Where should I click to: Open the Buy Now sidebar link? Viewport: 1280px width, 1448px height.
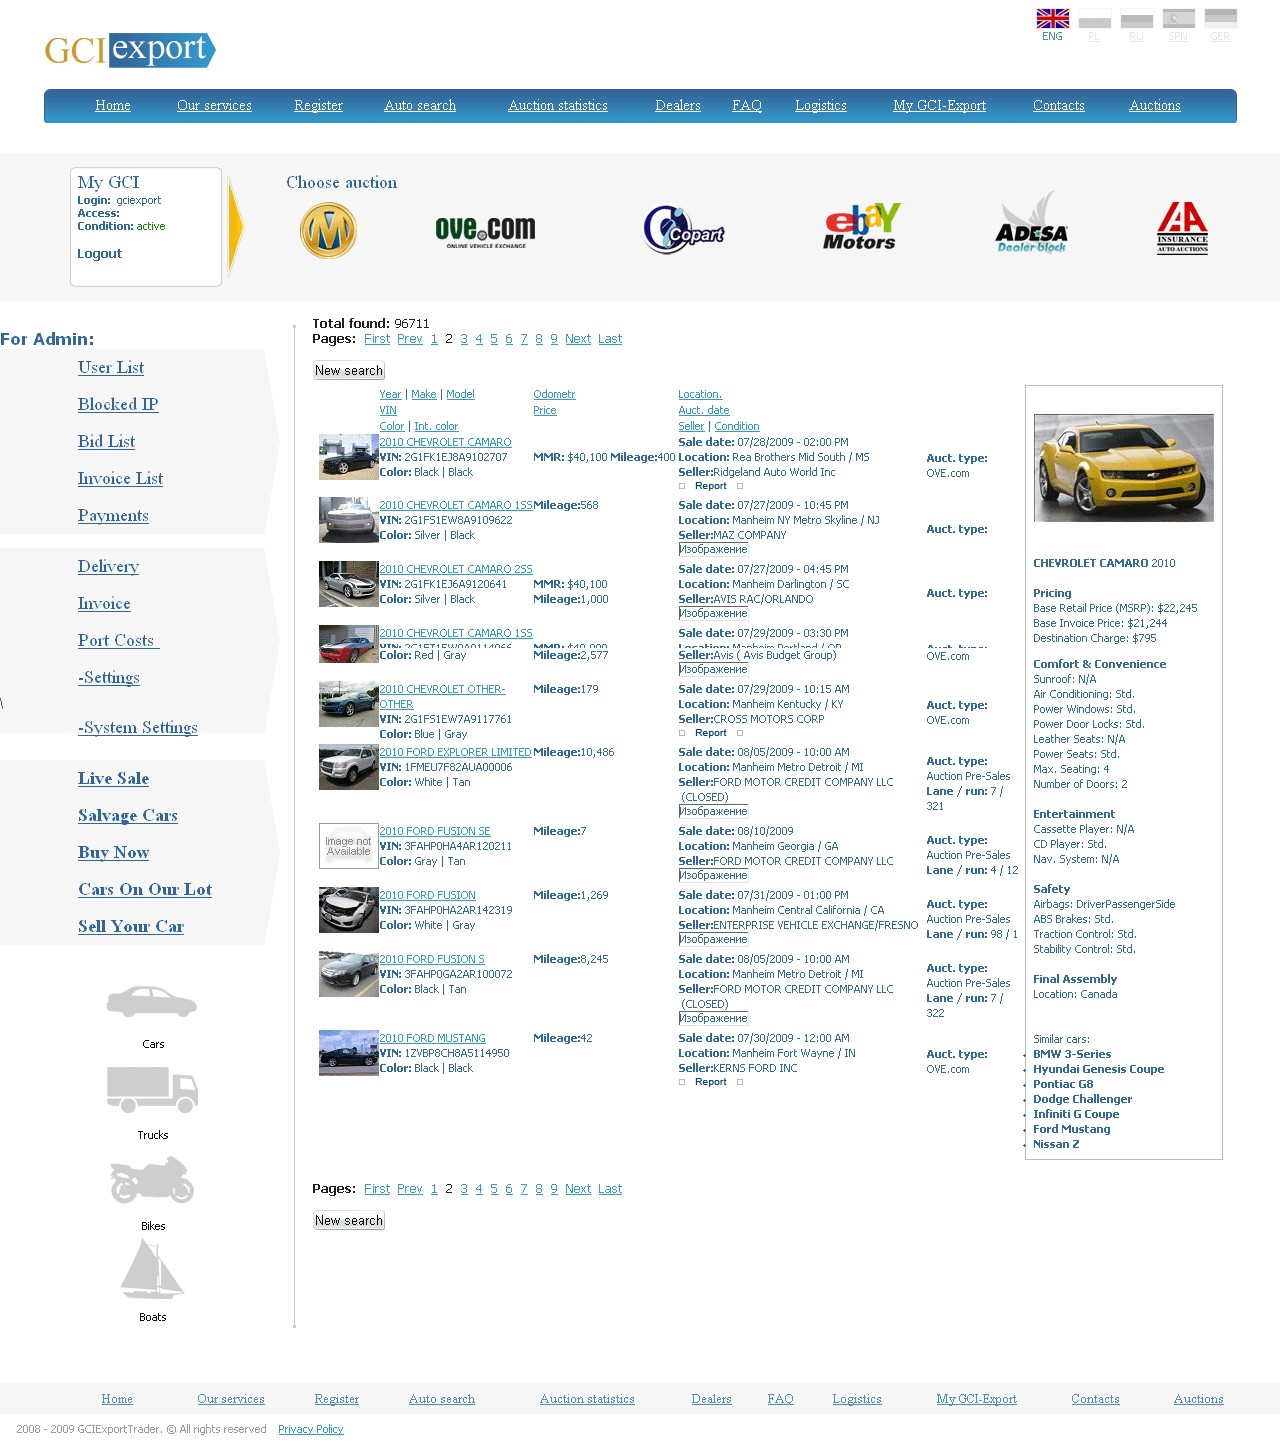coord(113,852)
